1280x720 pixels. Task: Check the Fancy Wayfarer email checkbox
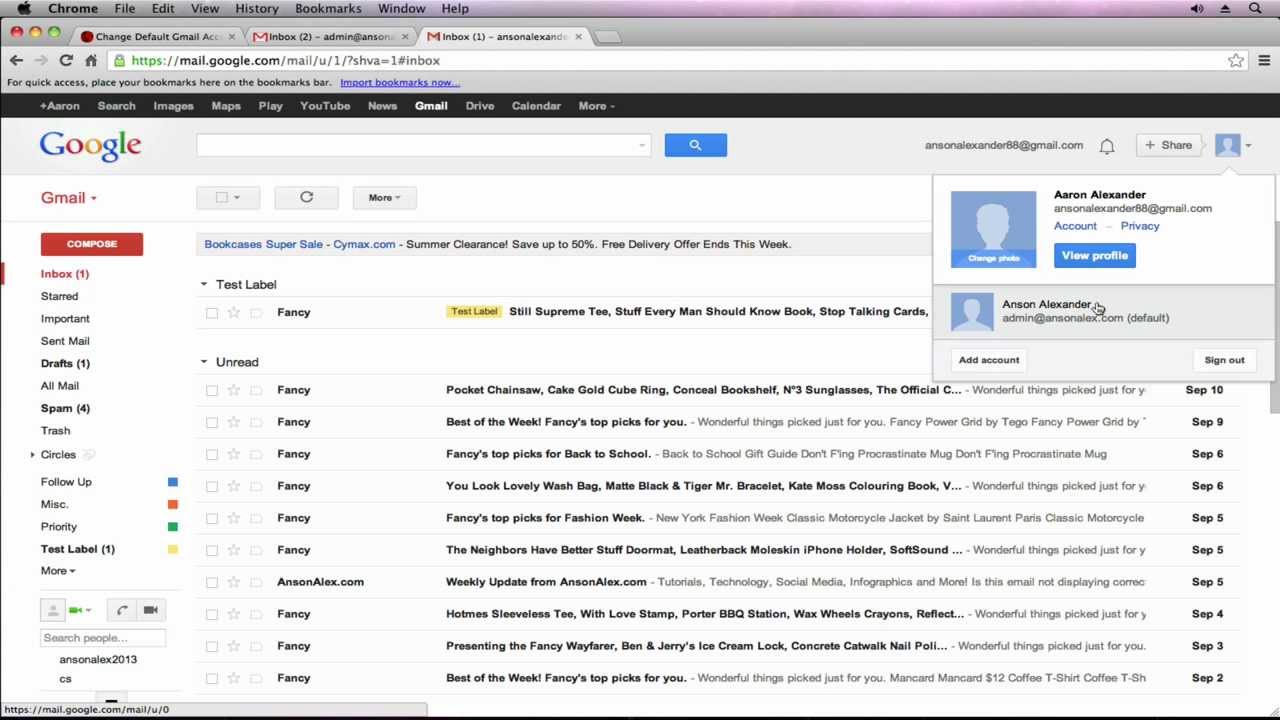(212, 646)
